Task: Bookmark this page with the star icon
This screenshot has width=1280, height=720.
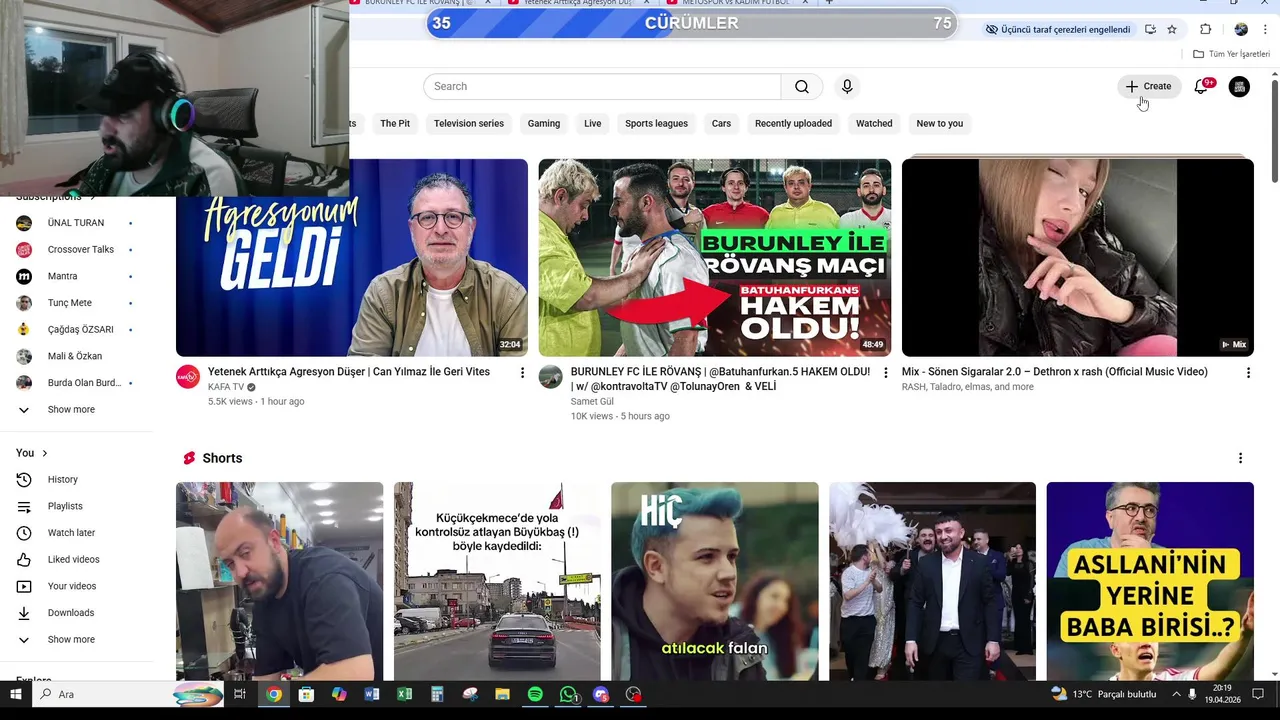Action: pyautogui.click(x=1172, y=30)
